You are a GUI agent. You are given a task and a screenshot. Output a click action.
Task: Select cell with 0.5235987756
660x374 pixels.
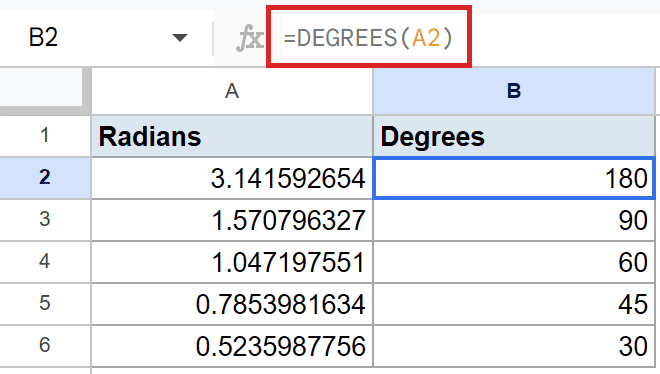point(232,346)
